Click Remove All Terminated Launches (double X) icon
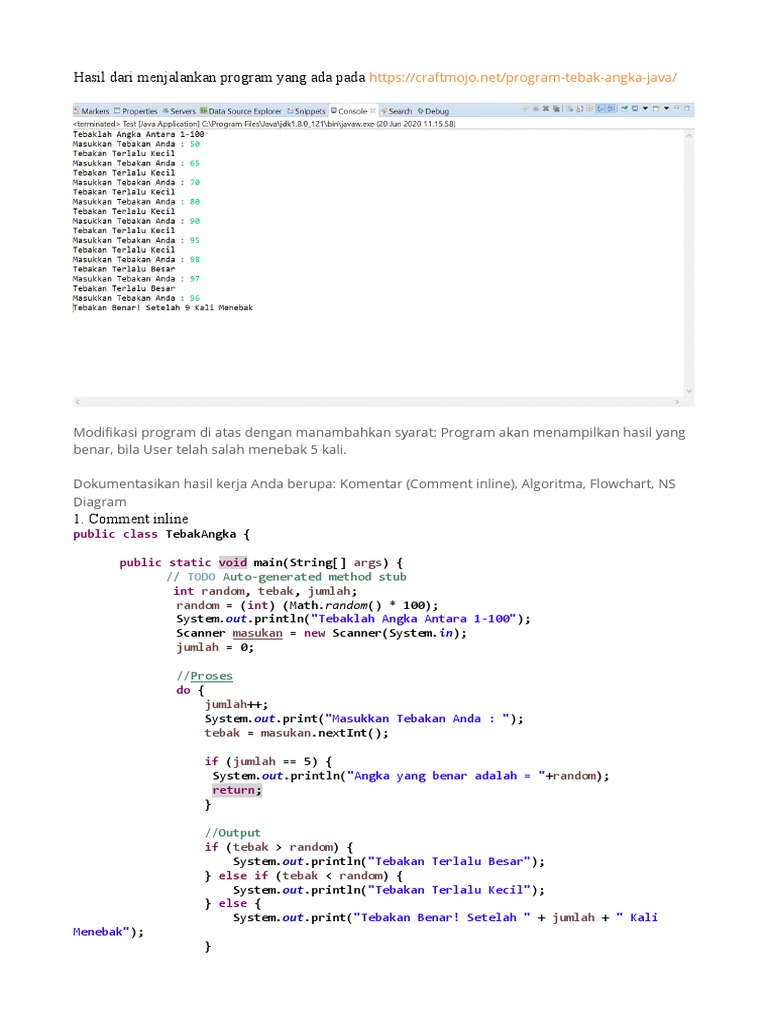Viewport: 768px width, 1024px height. click(556, 108)
